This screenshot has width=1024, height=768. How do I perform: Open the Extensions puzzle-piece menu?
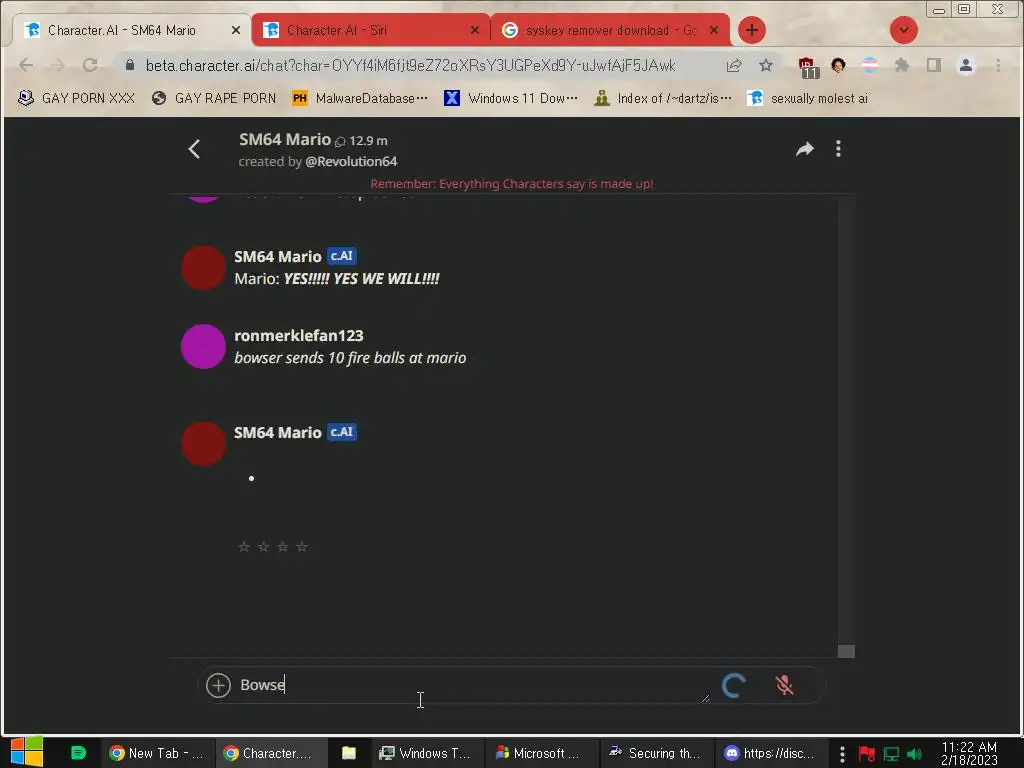pos(902,65)
